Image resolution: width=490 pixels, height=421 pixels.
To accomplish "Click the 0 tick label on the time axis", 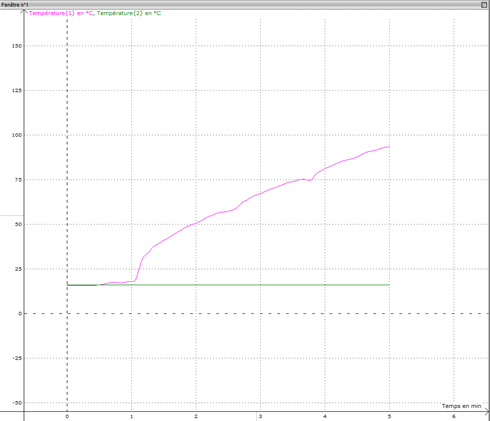I will coord(67,416).
